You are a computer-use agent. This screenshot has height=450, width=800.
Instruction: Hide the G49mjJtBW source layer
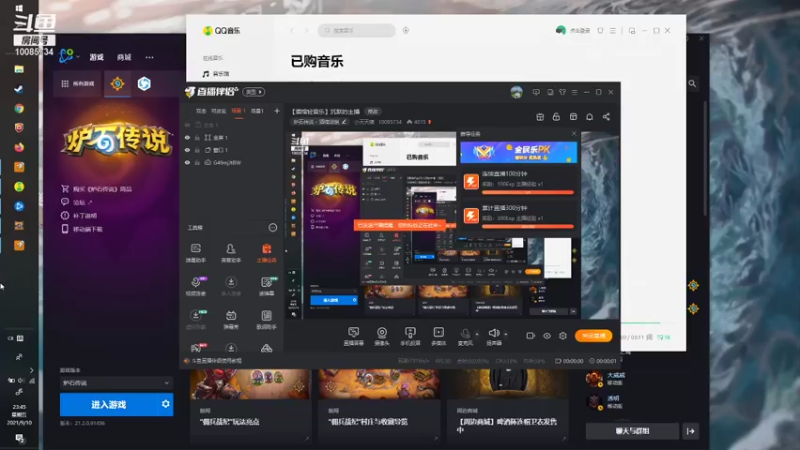187,162
